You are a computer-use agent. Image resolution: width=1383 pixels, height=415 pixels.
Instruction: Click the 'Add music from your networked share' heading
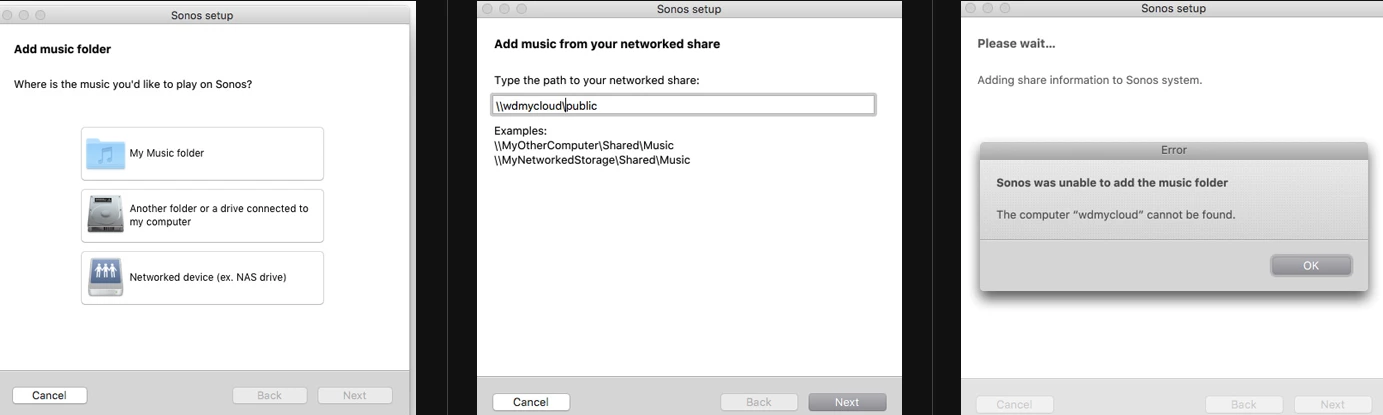pos(607,44)
